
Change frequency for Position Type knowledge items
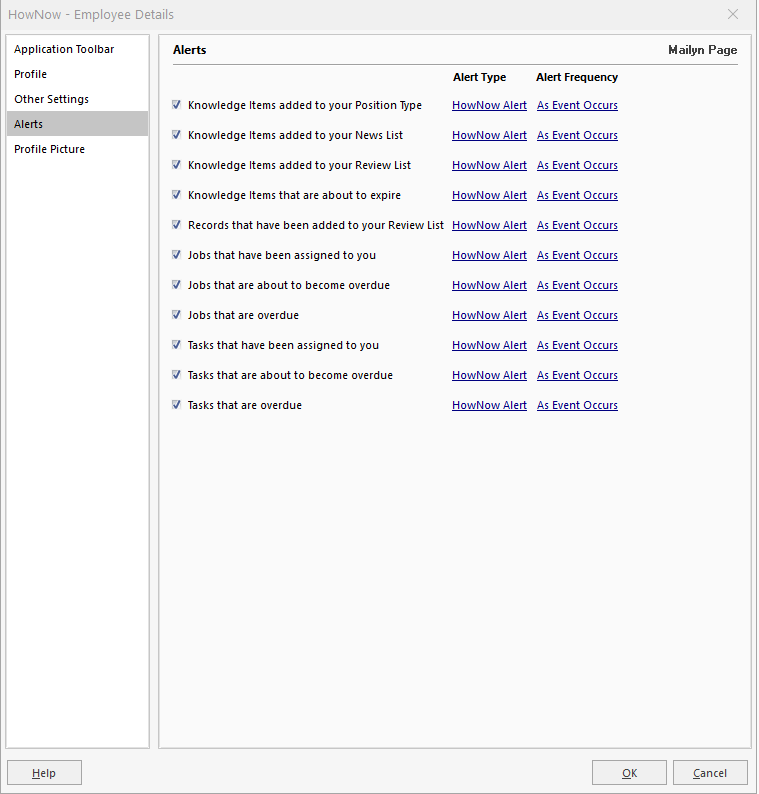pos(577,105)
